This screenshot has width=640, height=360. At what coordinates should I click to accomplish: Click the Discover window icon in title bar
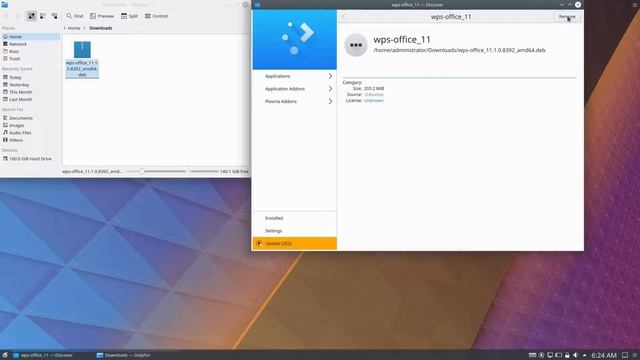pos(257,4)
